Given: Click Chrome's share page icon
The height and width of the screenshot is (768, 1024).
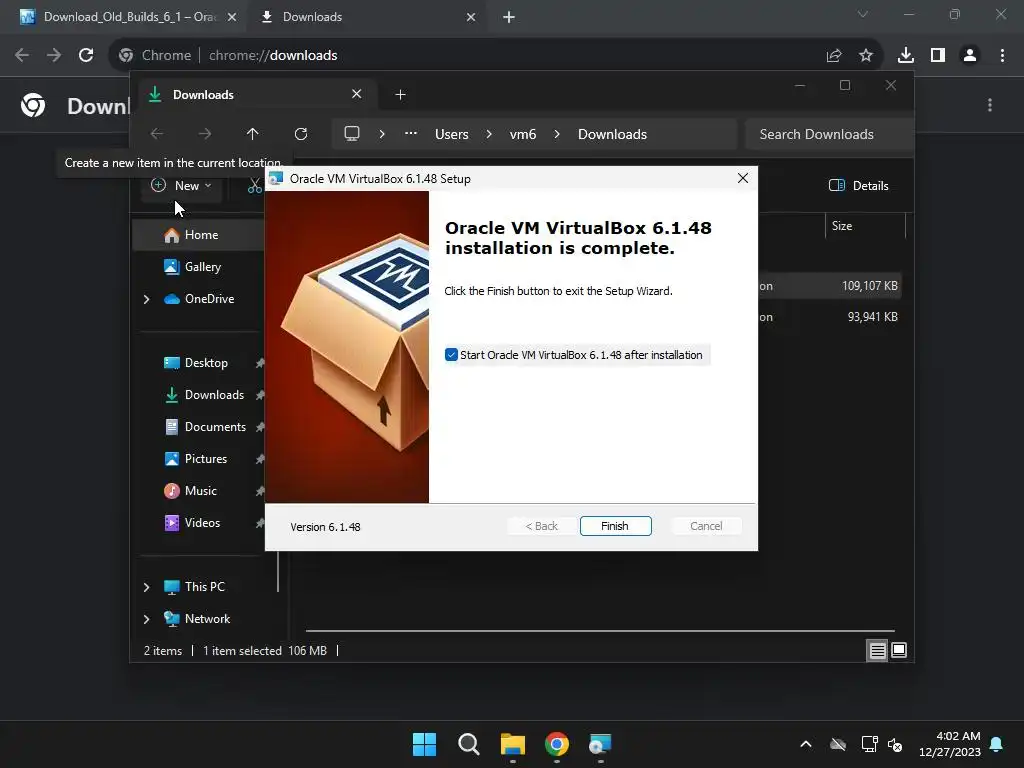Looking at the screenshot, I should tap(834, 56).
